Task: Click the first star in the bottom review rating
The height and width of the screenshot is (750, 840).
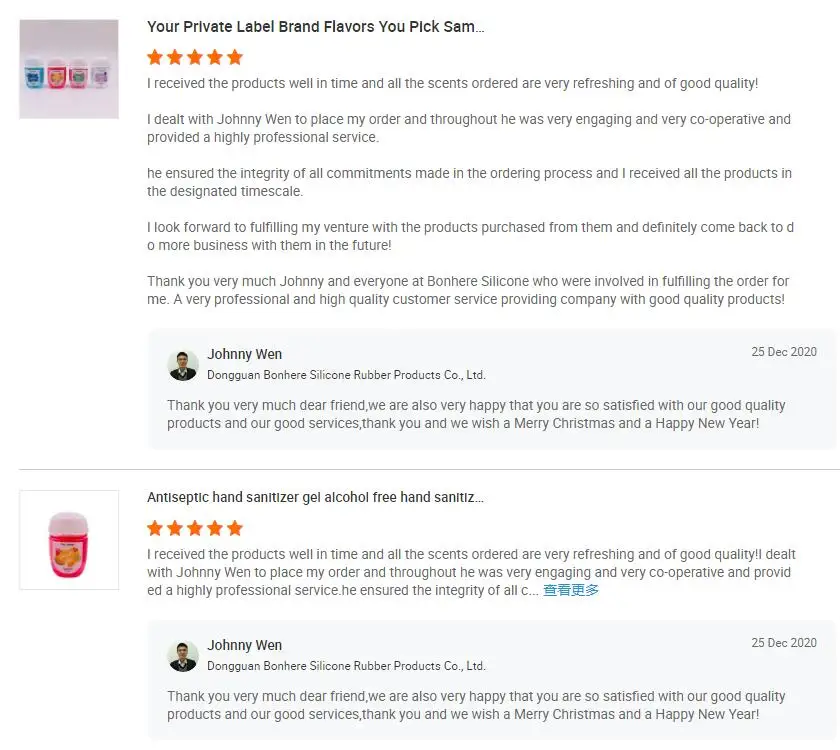Action: (x=156, y=528)
